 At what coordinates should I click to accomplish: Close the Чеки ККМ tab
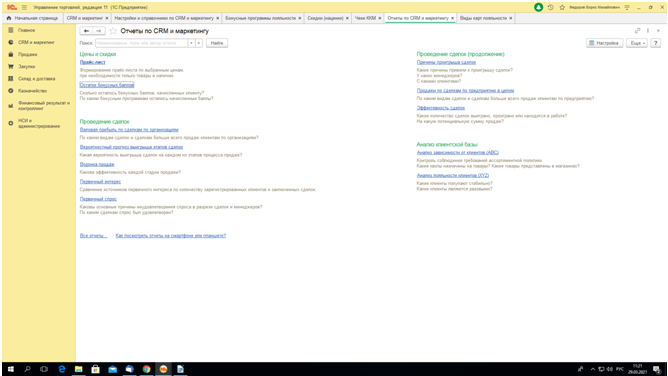pos(380,18)
